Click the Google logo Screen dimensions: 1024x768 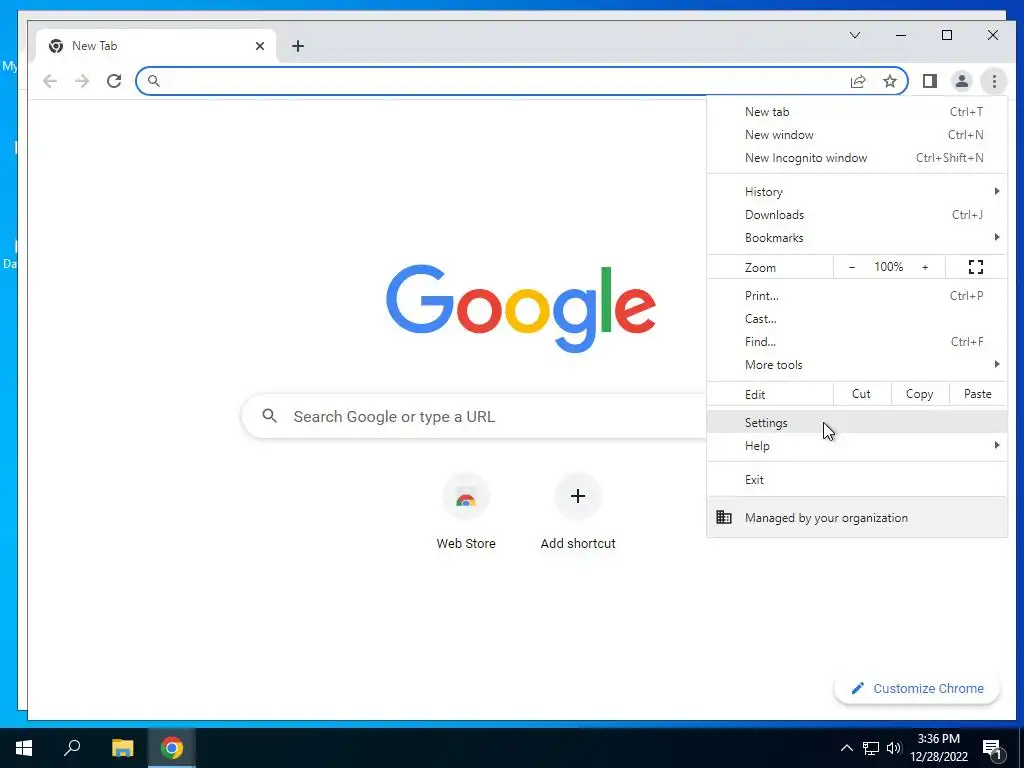(520, 307)
